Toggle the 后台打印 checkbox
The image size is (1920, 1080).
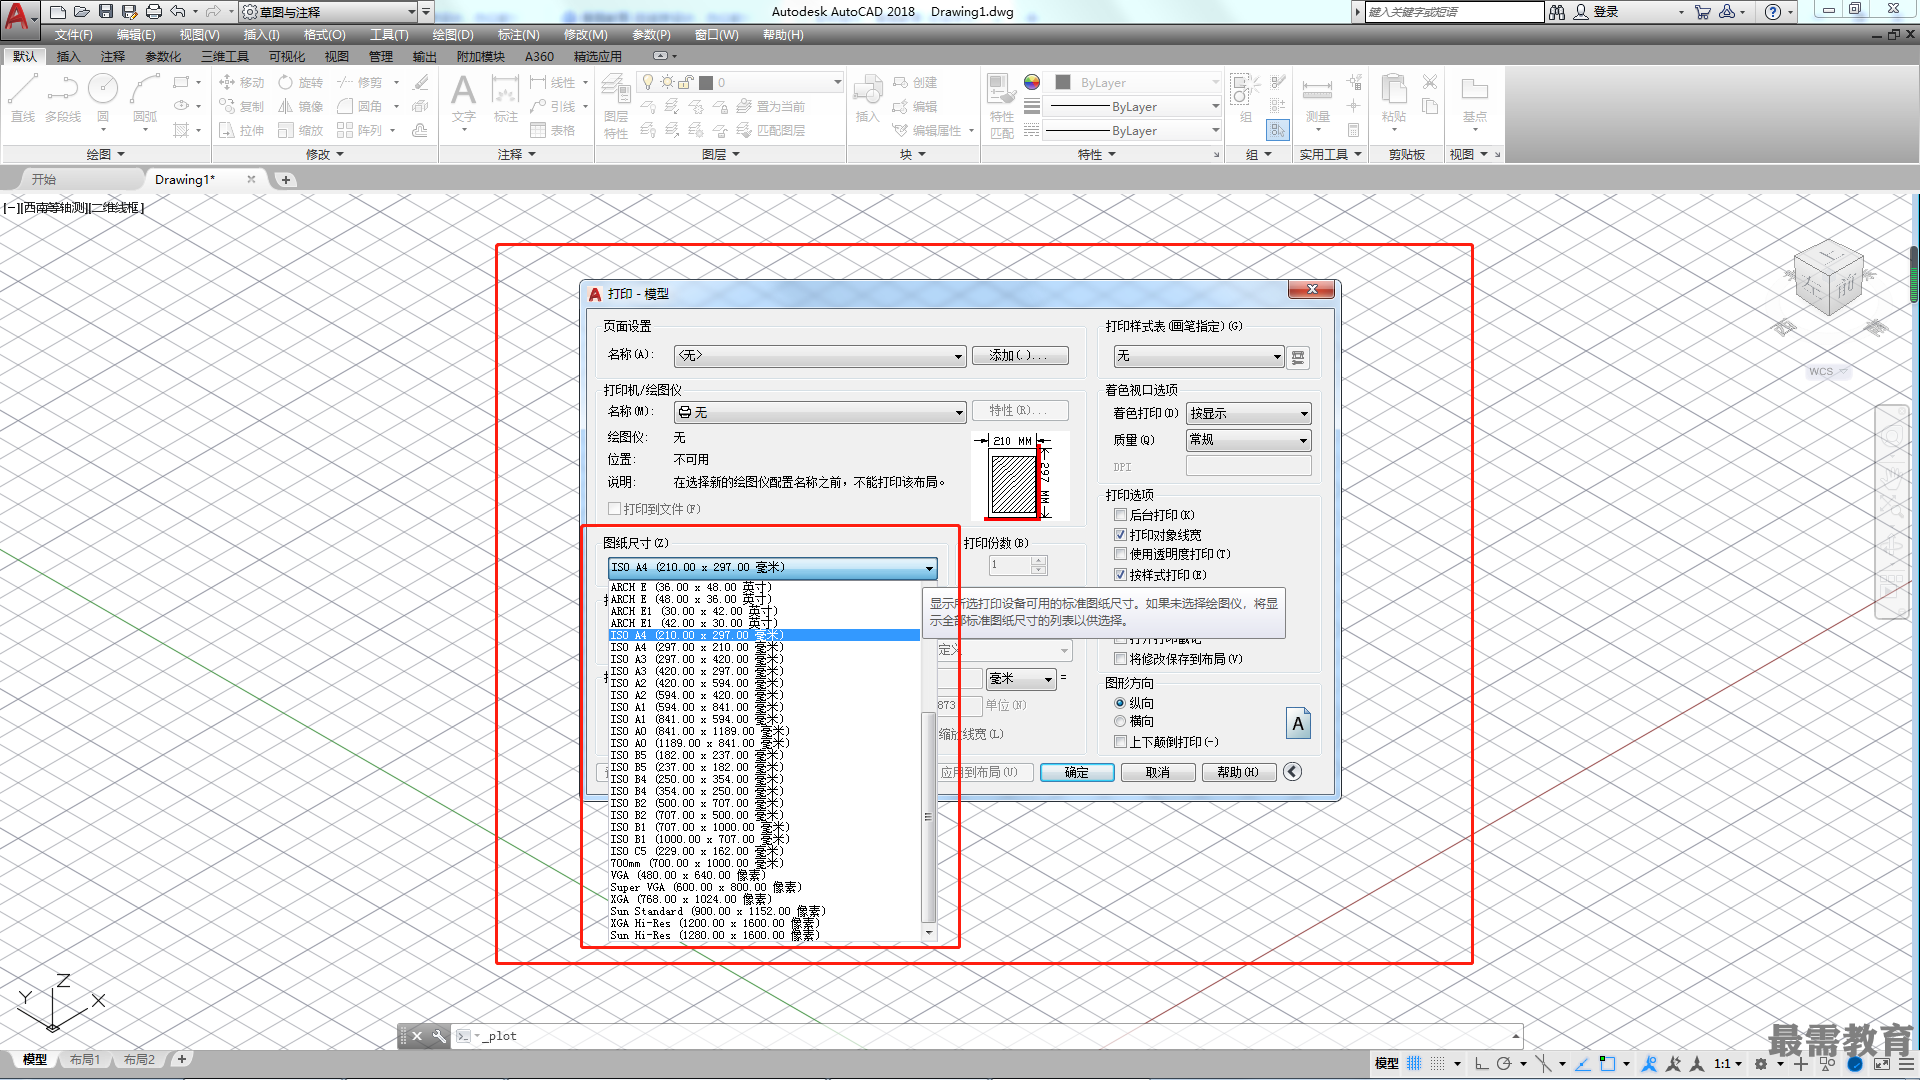(1121, 515)
